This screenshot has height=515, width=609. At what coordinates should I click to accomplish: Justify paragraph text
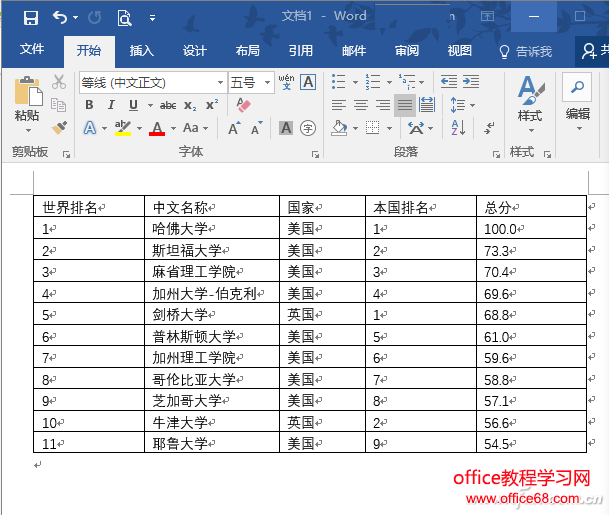[x=405, y=105]
